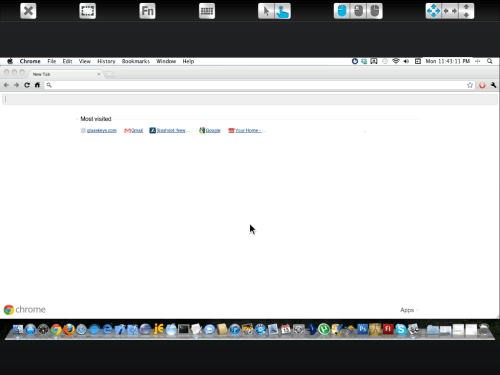Open the Gmail most-visited link

[137, 131]
